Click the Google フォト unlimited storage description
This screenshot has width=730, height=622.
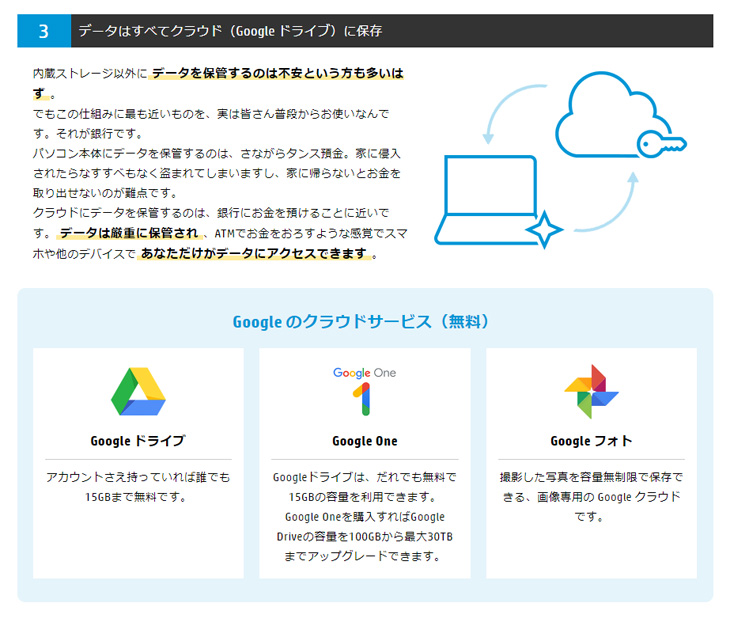point(591,496)
